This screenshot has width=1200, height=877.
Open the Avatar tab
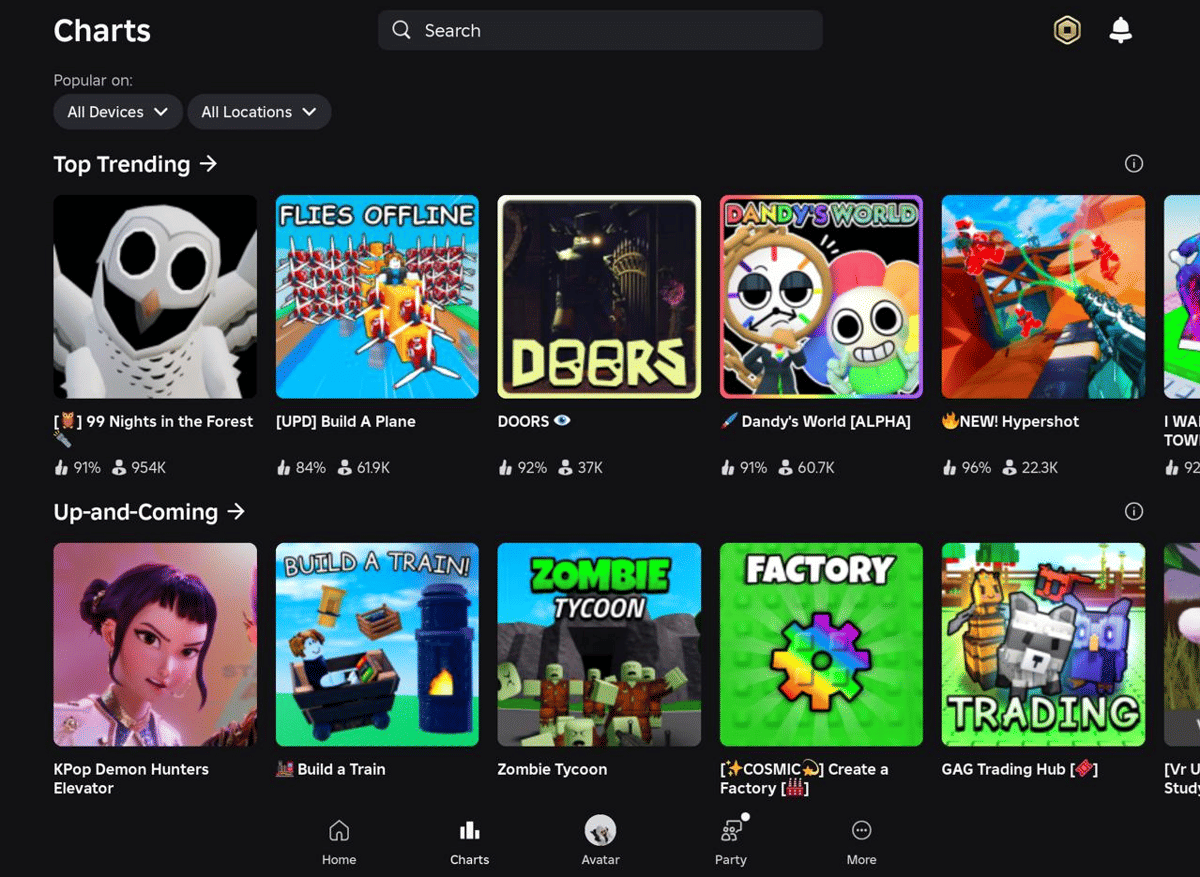pyautogui.click(x=600, y=839)
